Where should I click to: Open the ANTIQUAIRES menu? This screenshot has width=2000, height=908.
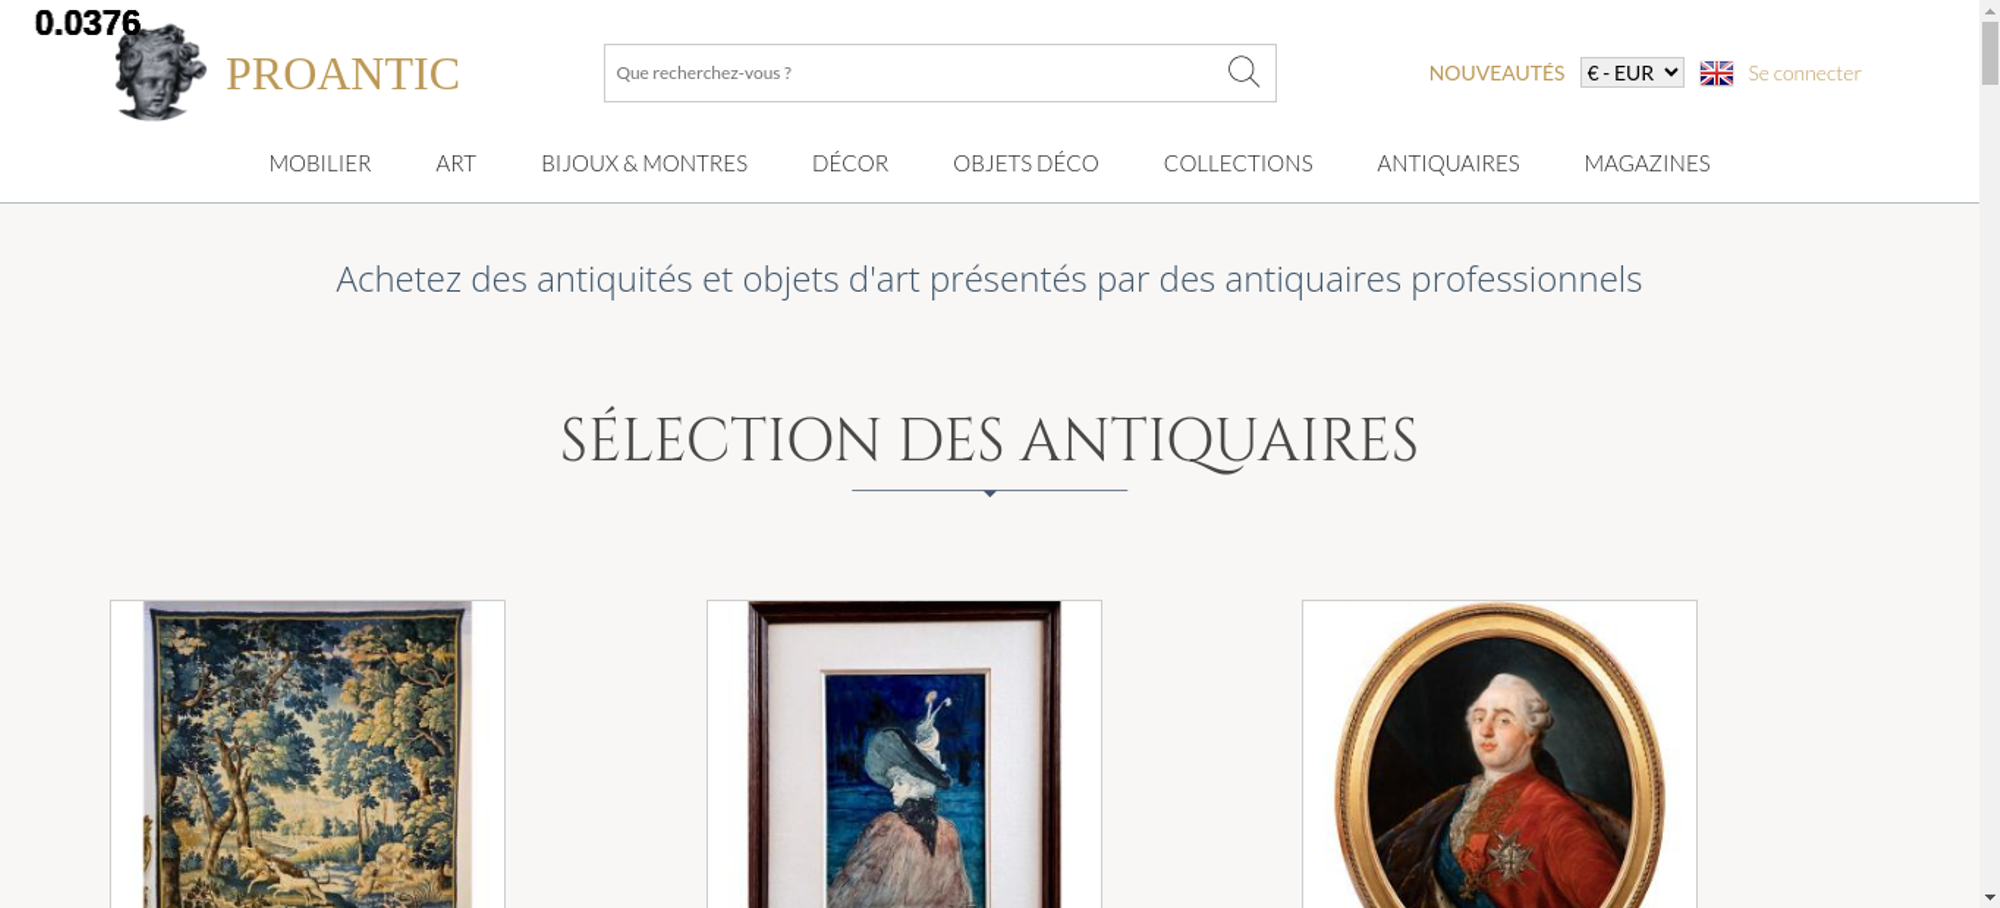tap(1448, 163)
